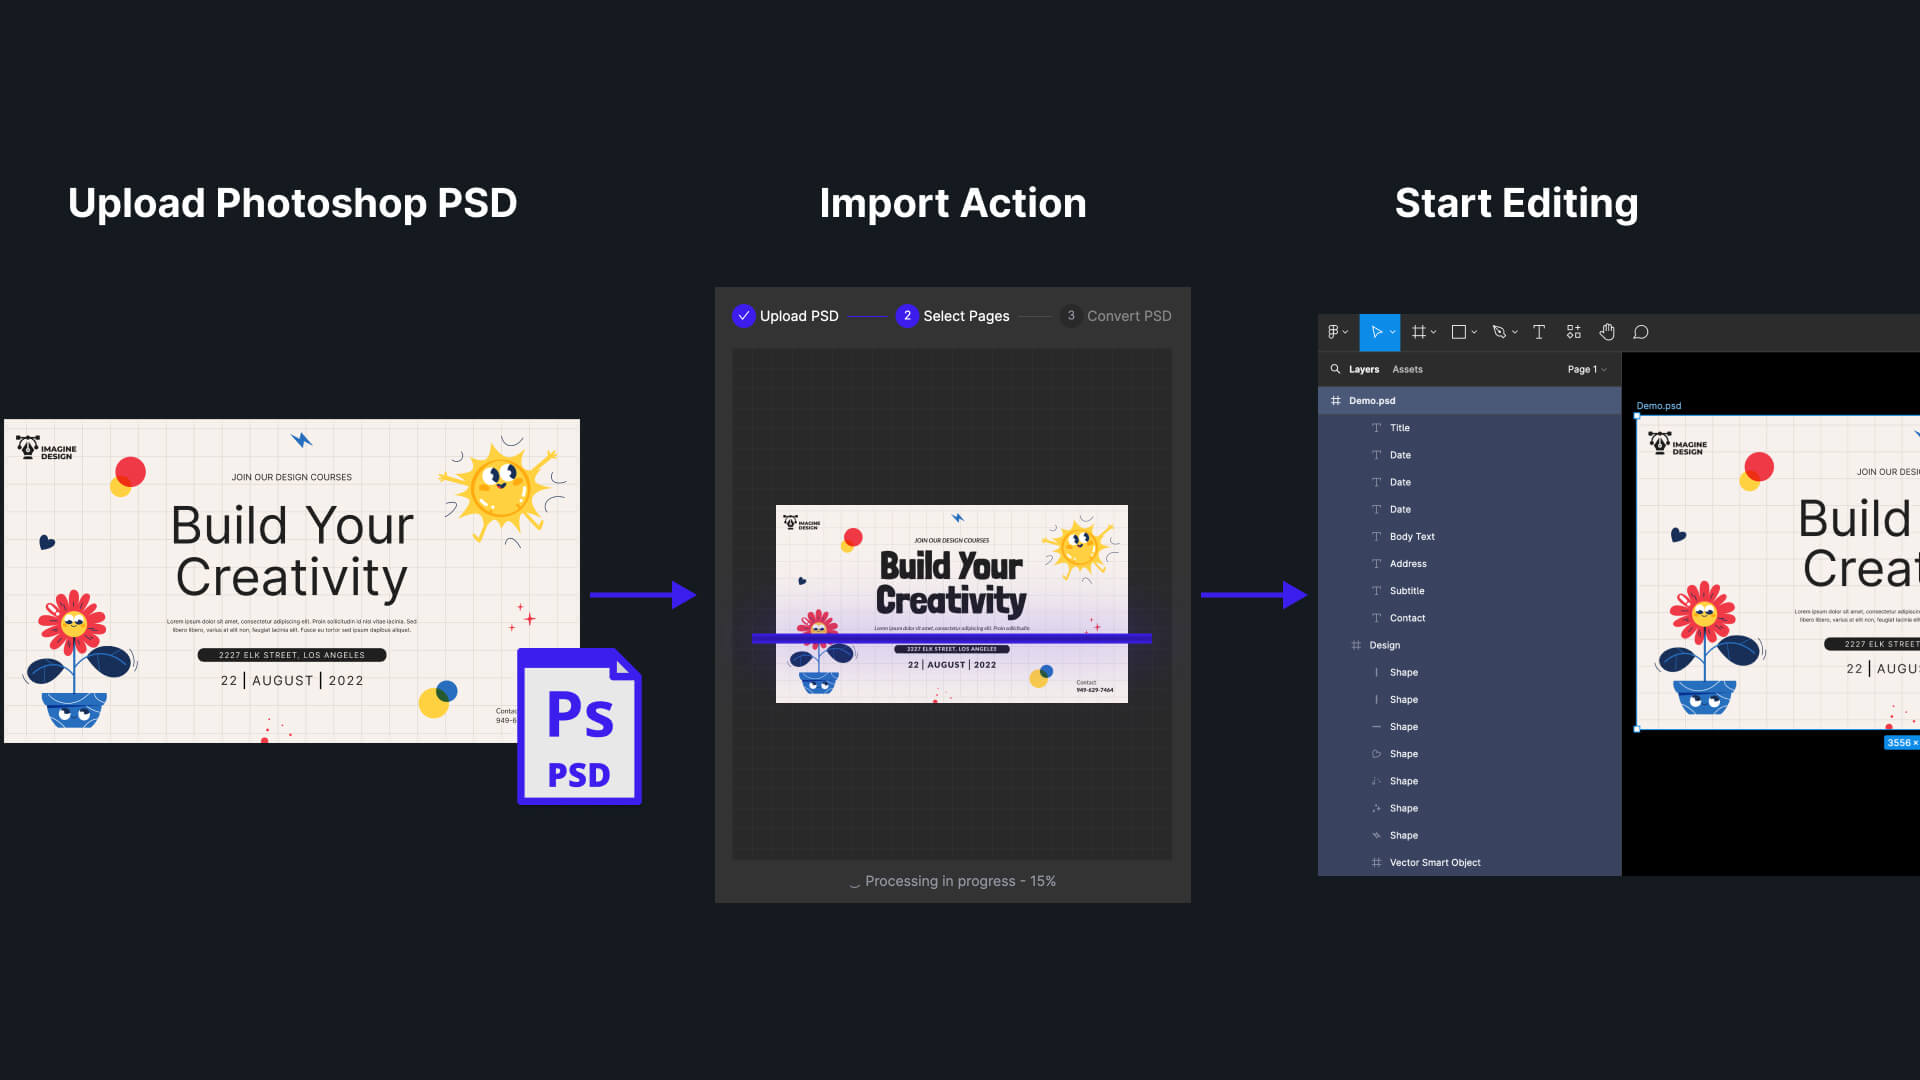Select the Frame tool
Screen dimensions: 1920x1080
point(1418,332)
